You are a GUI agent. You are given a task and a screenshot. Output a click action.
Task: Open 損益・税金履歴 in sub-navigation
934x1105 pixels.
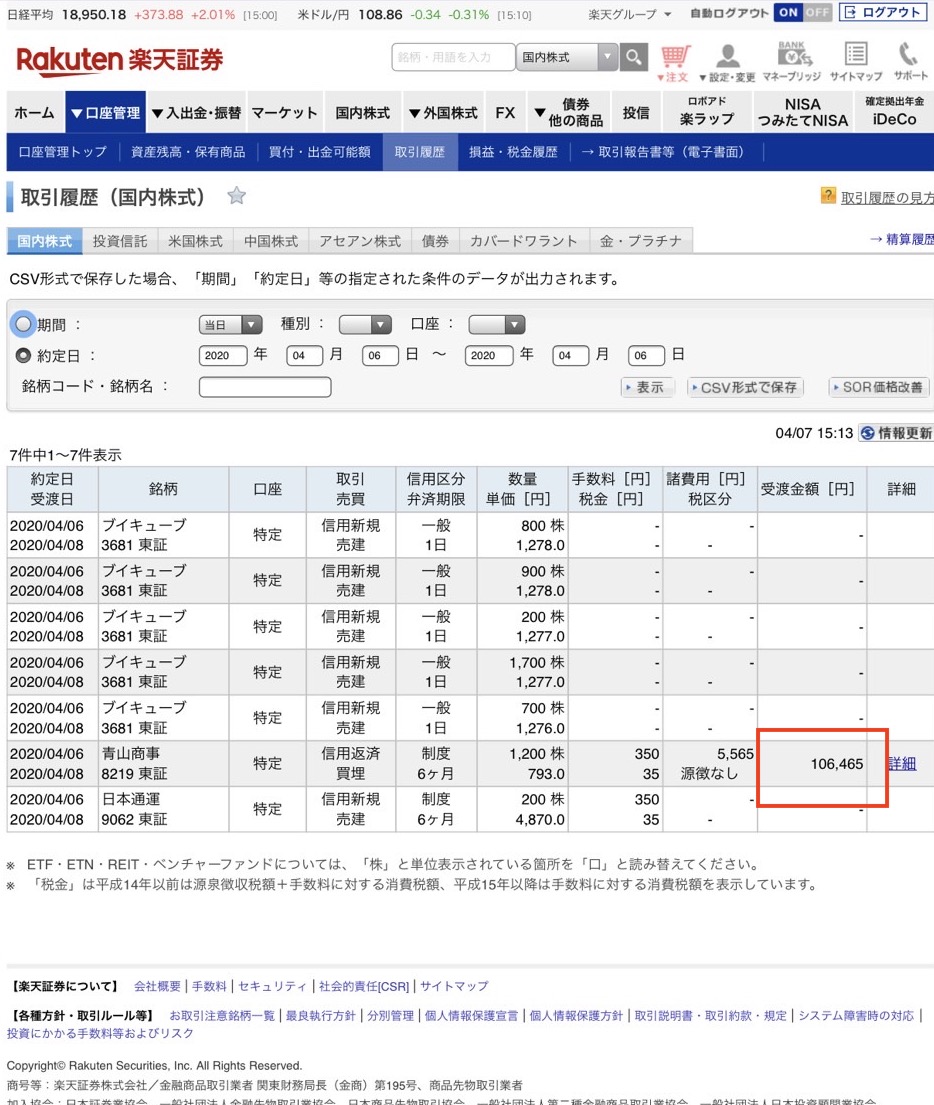tap(514, 152)
